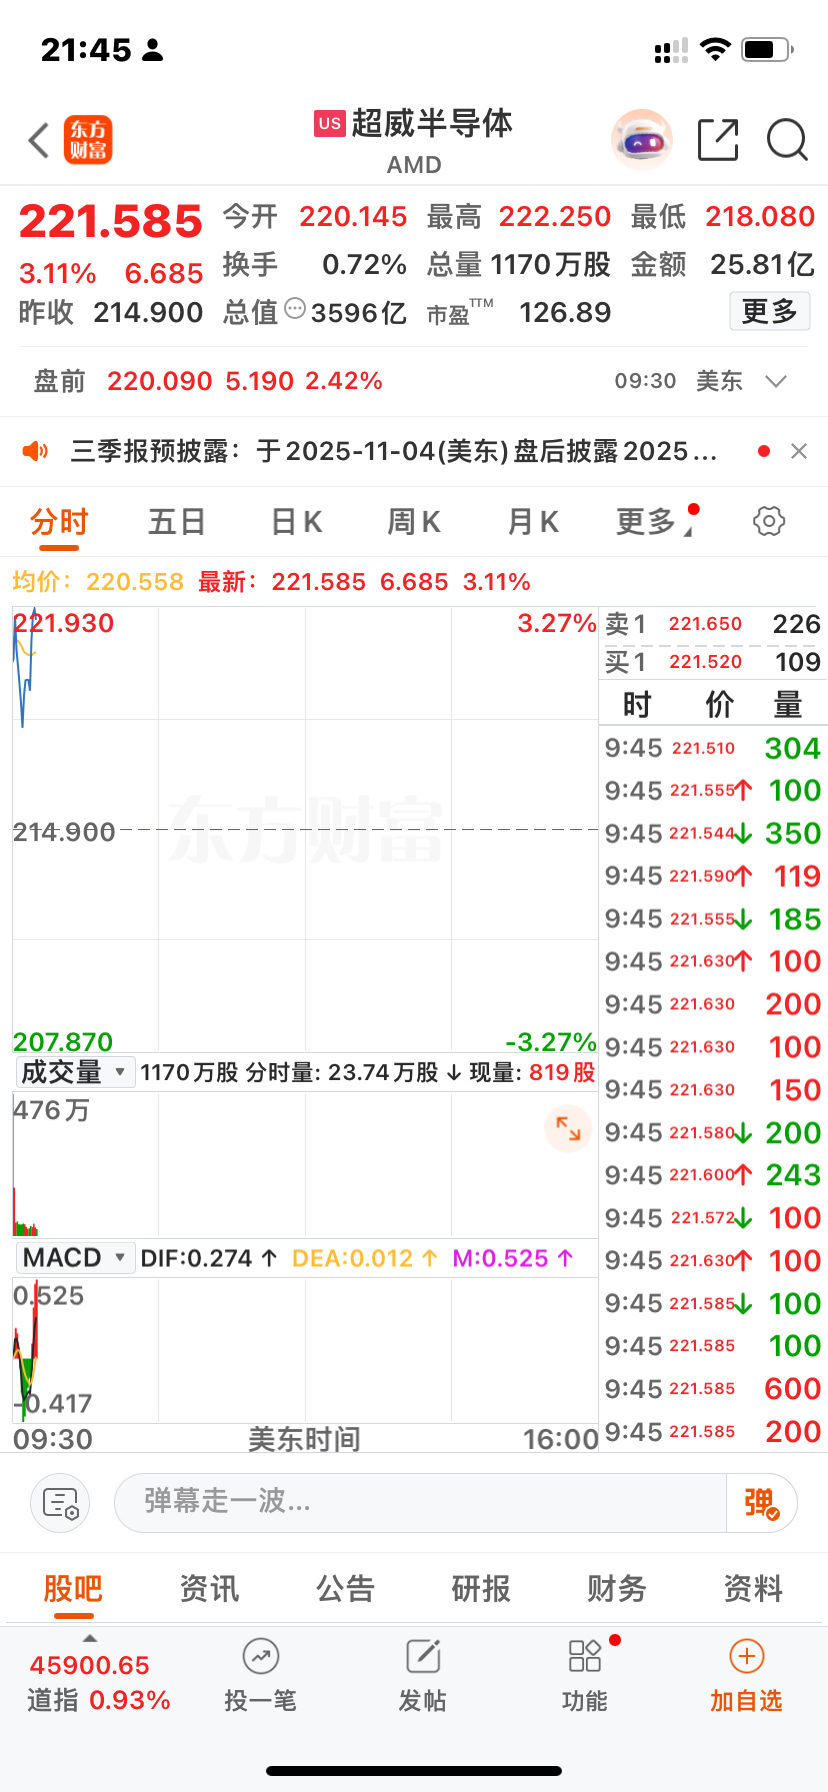Switch to the 日K tab
Screen dimensions: 828x1792
coord(296,521)
